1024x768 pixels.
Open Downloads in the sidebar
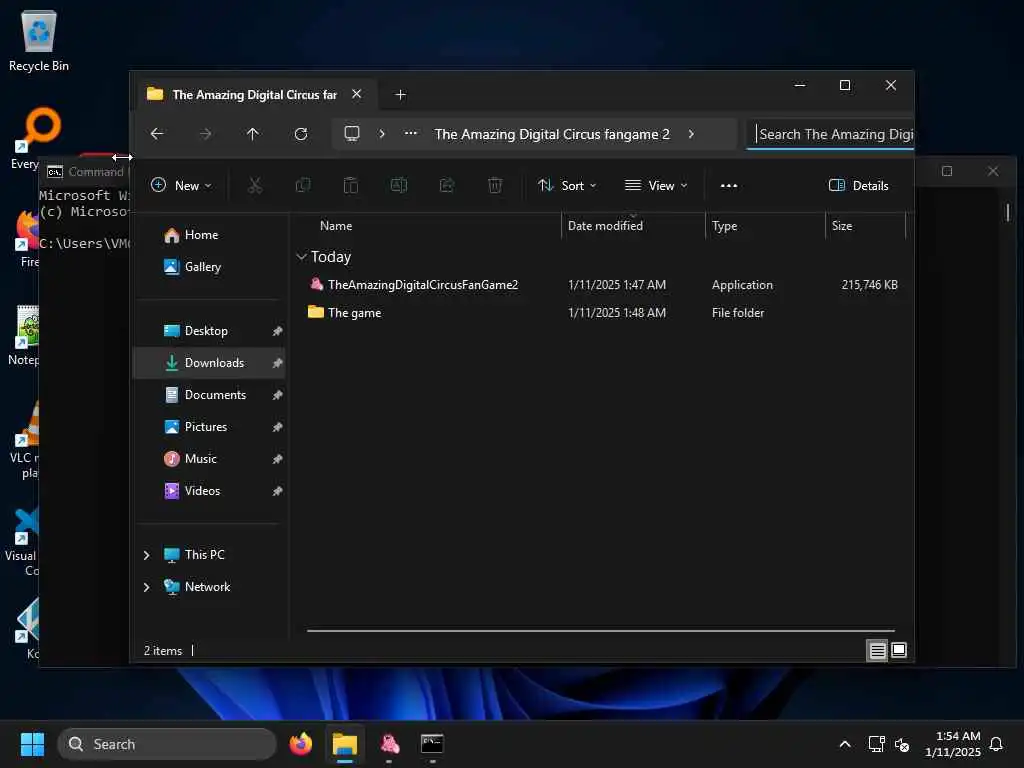coord(209,362)
